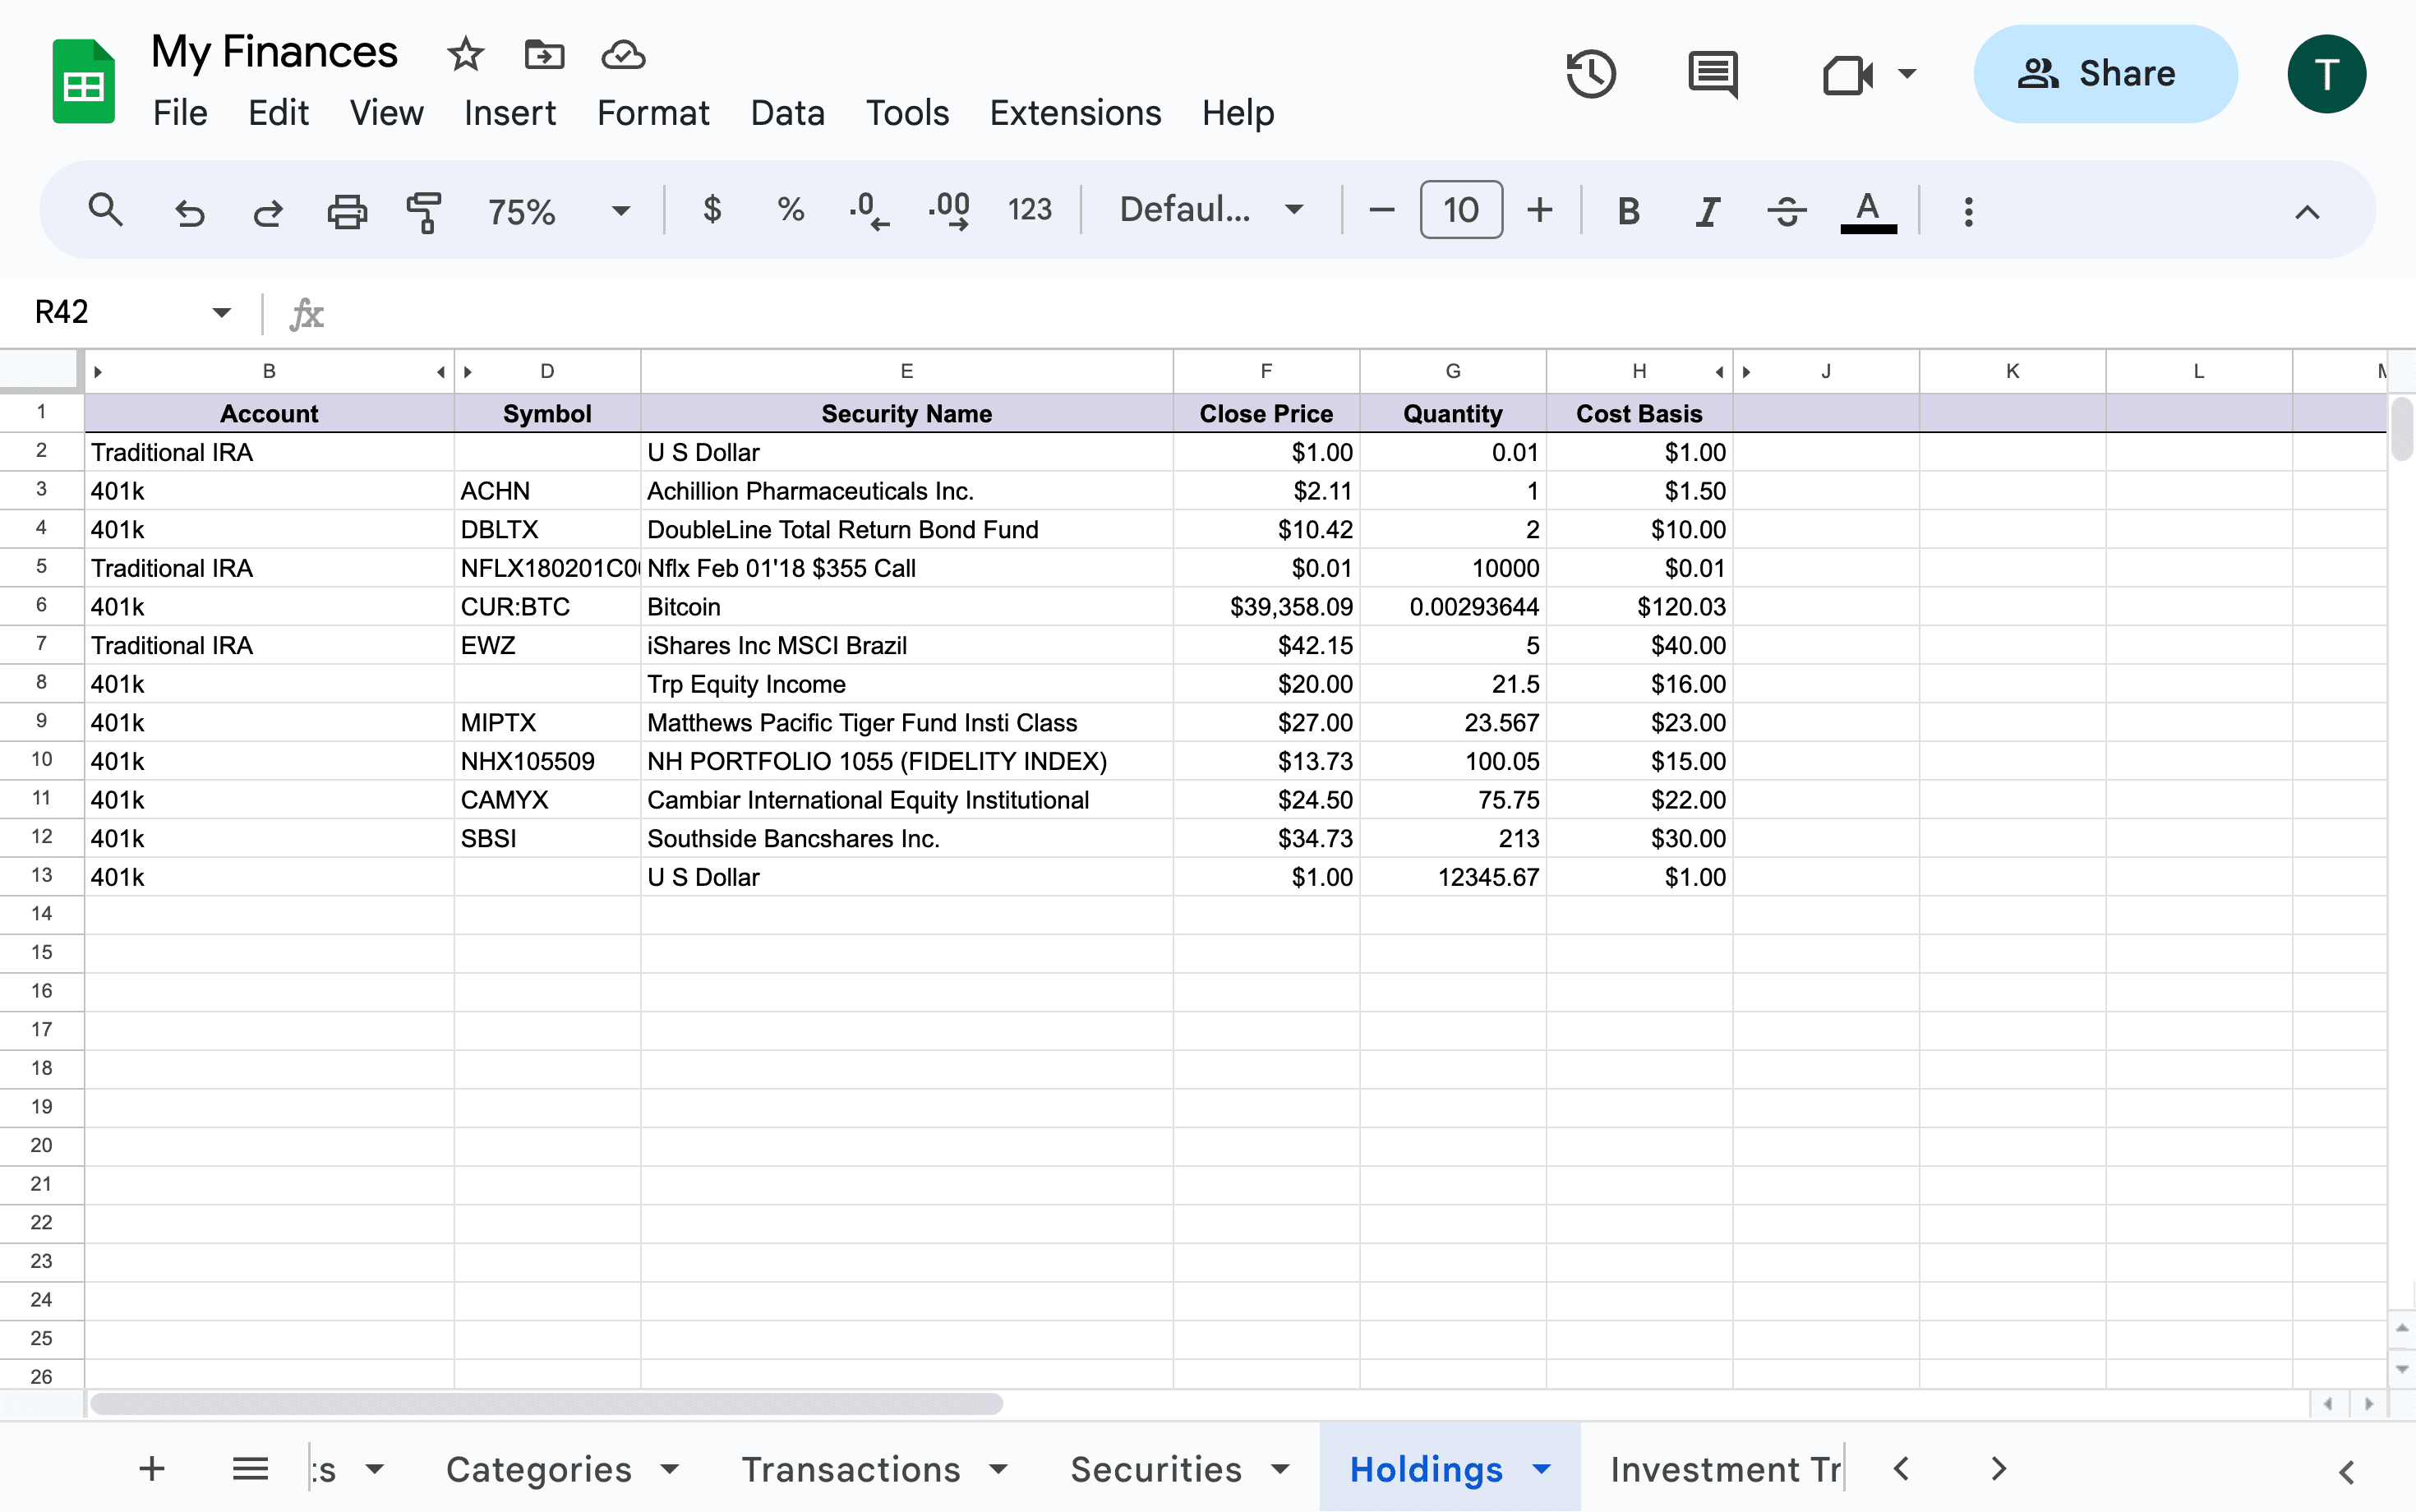Toggle italic formatting

[x=1707, y=211]
